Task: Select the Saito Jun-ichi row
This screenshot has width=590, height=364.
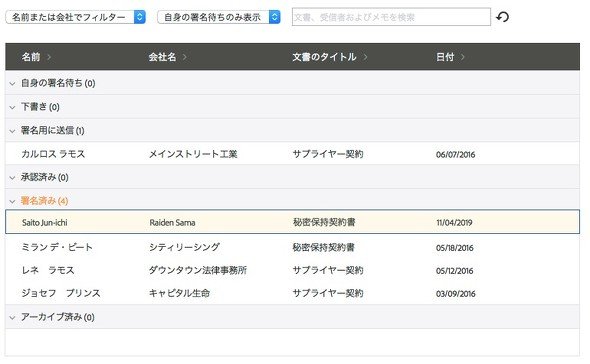Action: click(292, 222)
